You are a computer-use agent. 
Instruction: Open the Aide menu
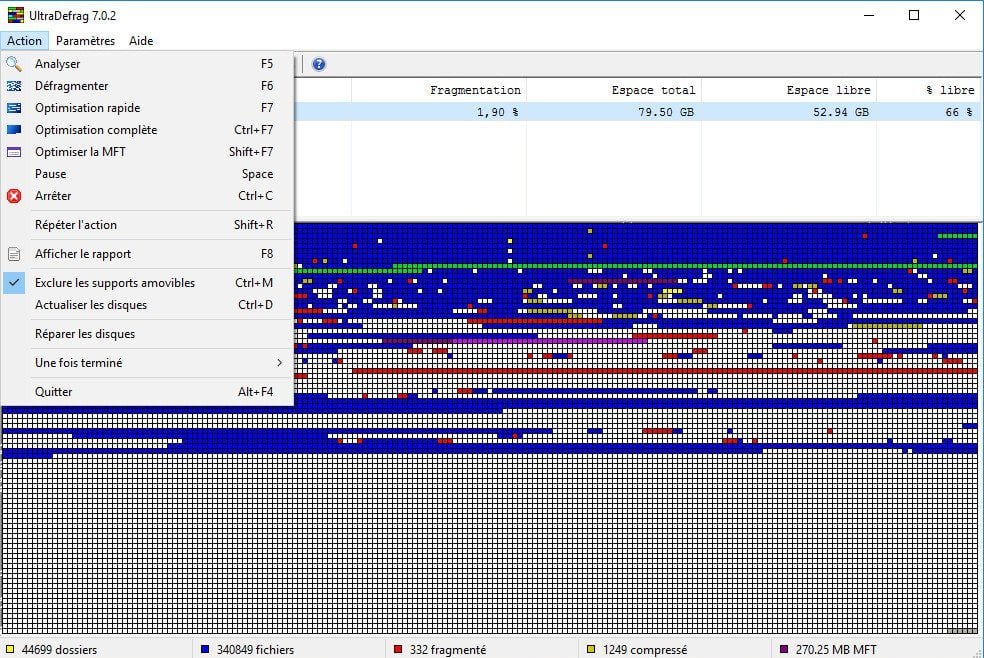[x=141, y=41]
